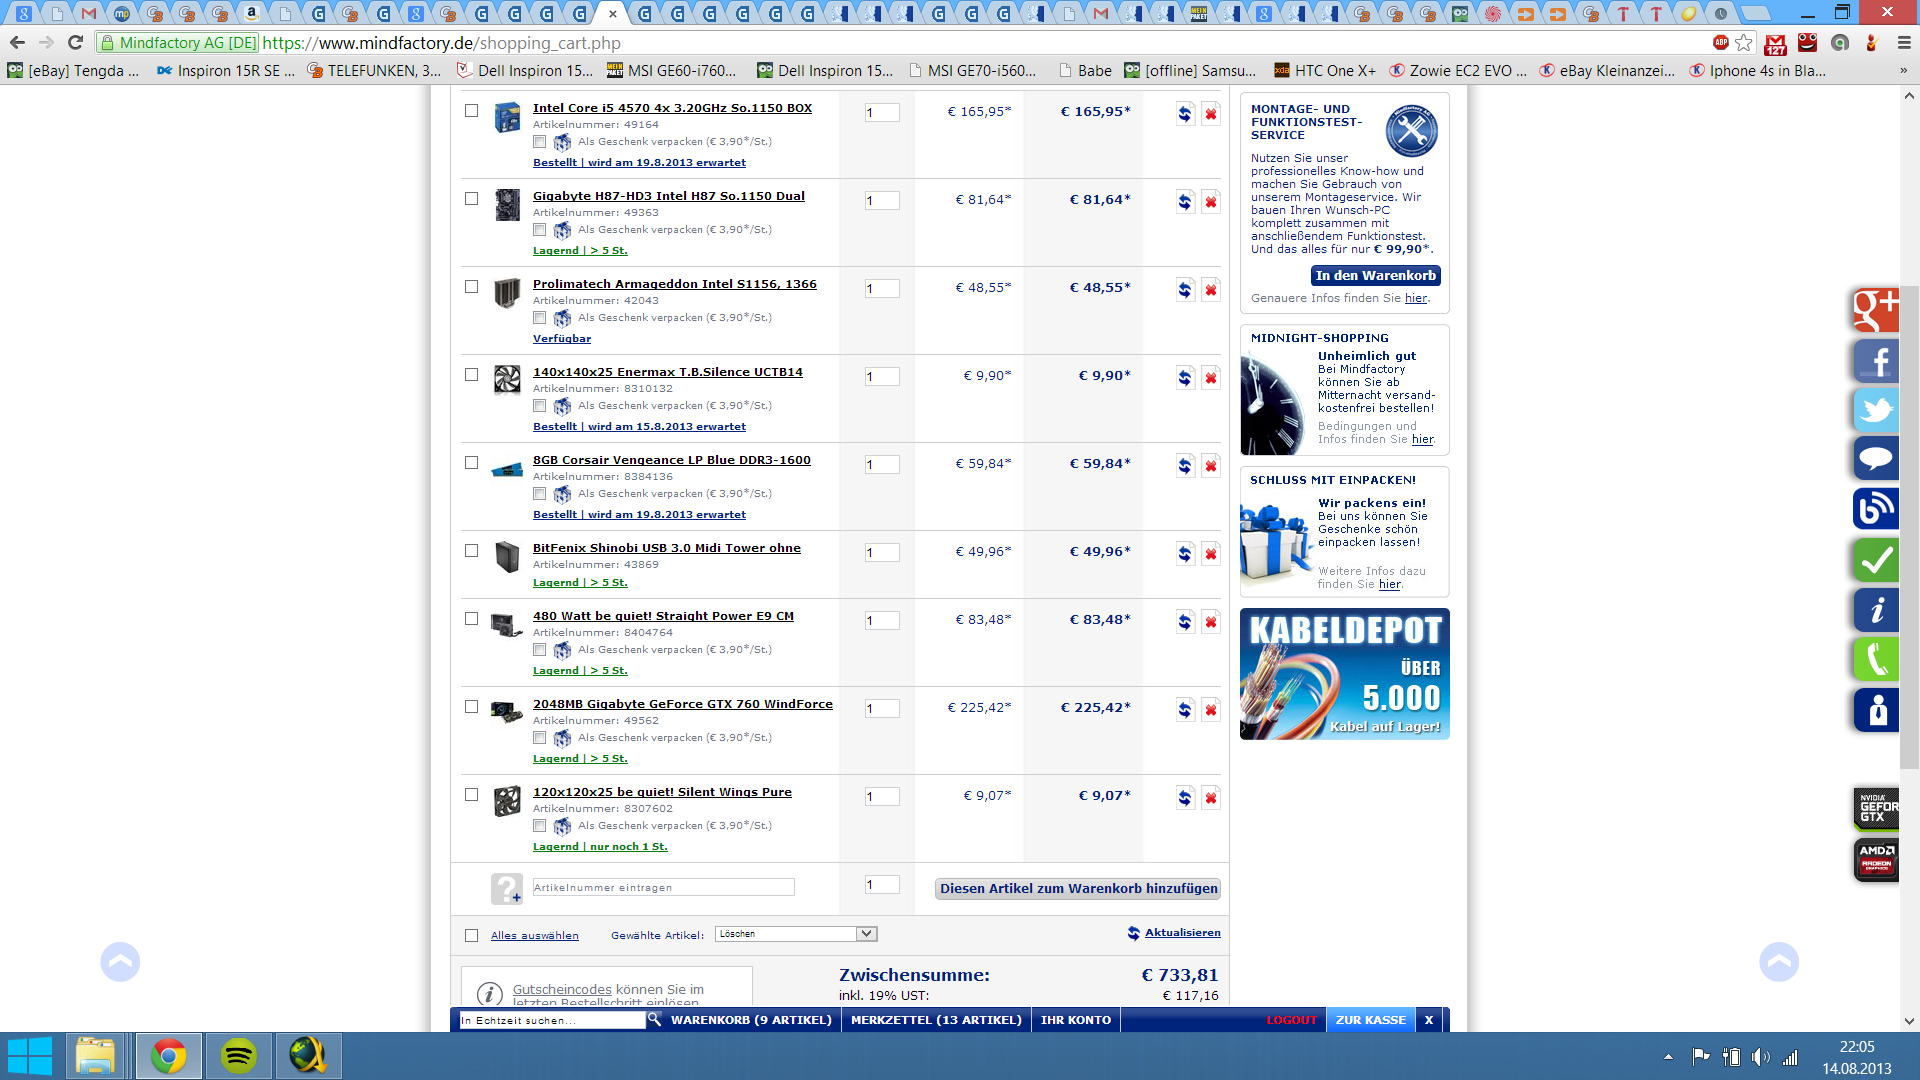Image resolution: width=1920 pixels, height=1080 pixels.
Task: Click the Nvidia GeForce GTX badge
Action: pos(1876,808)
